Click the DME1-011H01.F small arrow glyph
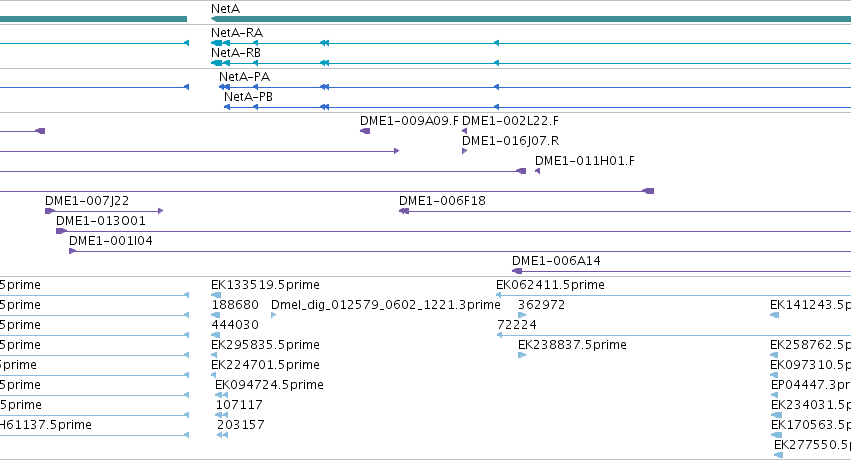The height and width of the screenshot is (460, 851). click(537, 171)
